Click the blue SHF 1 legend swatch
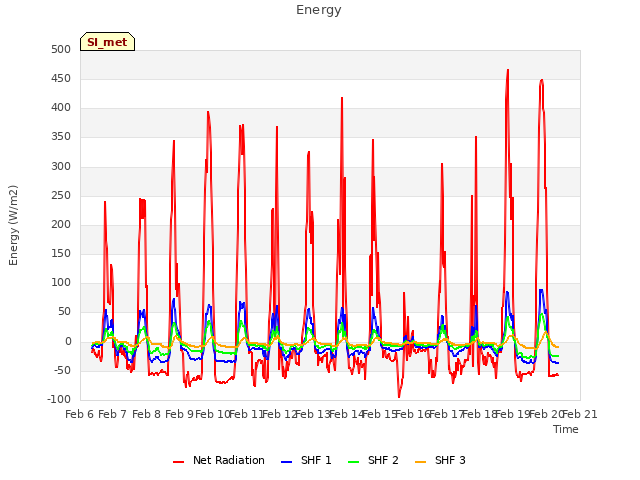This screenshot has width=640, height=480. click(x=287, y=462)
